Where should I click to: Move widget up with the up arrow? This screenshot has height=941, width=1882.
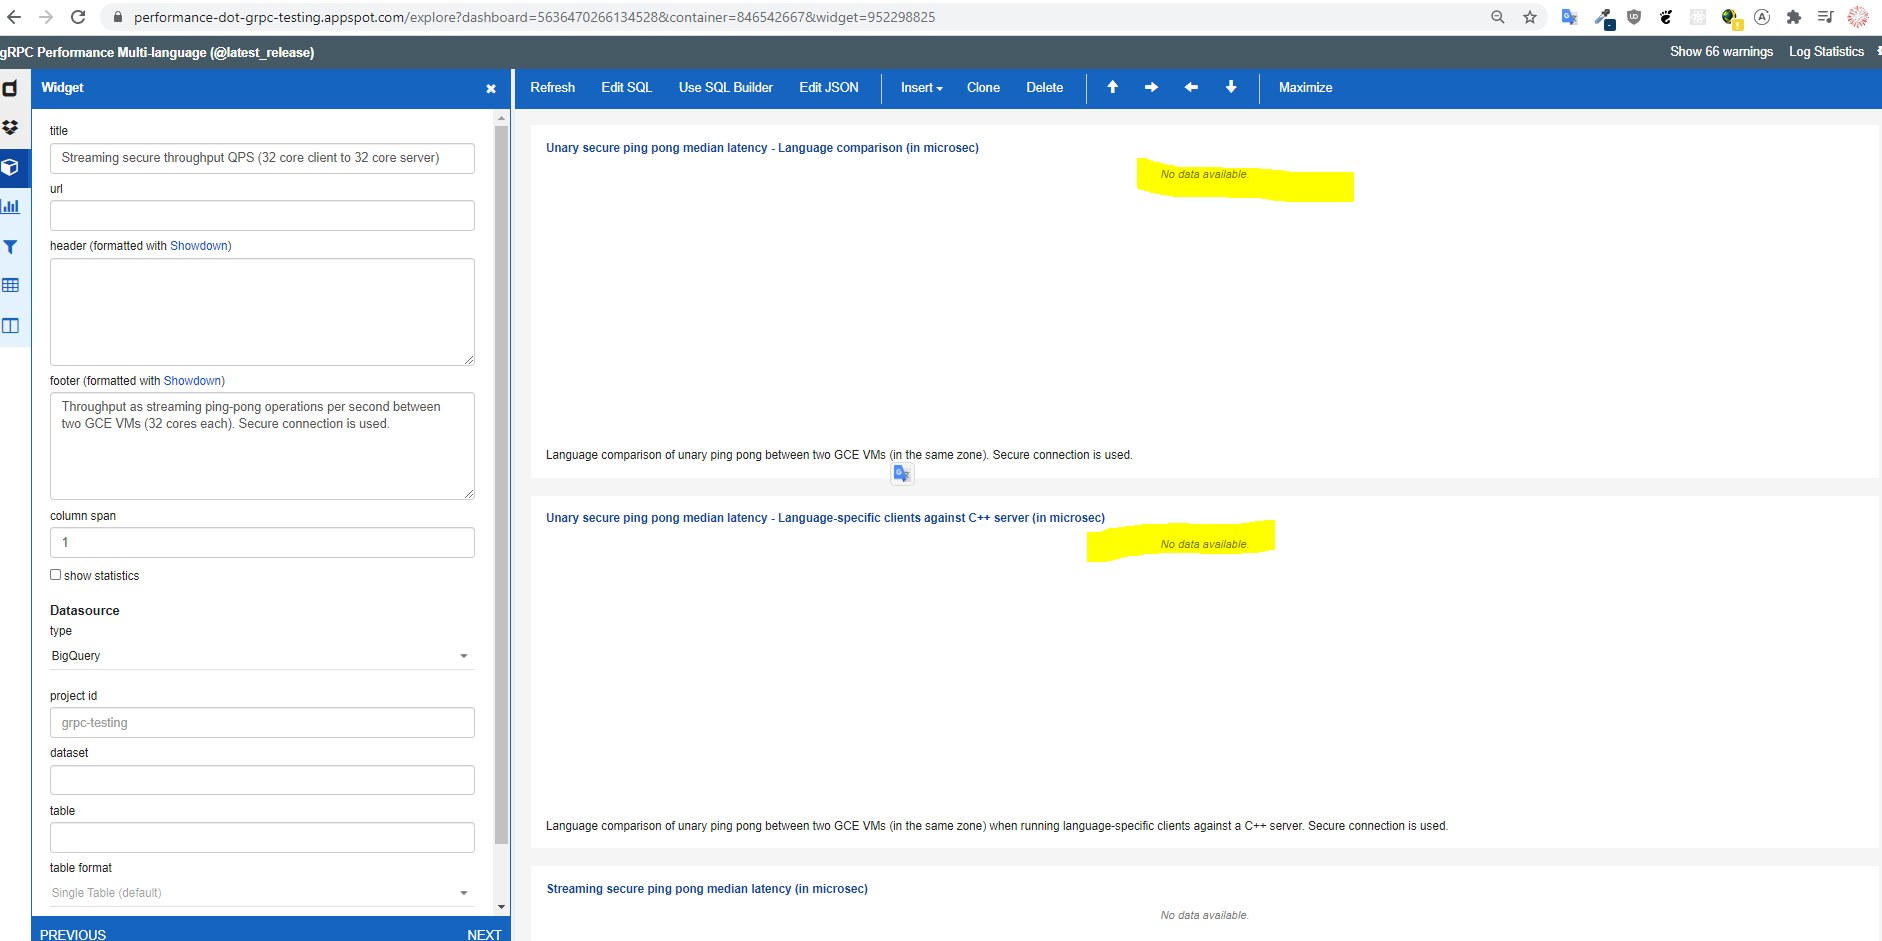point(1112,87)
